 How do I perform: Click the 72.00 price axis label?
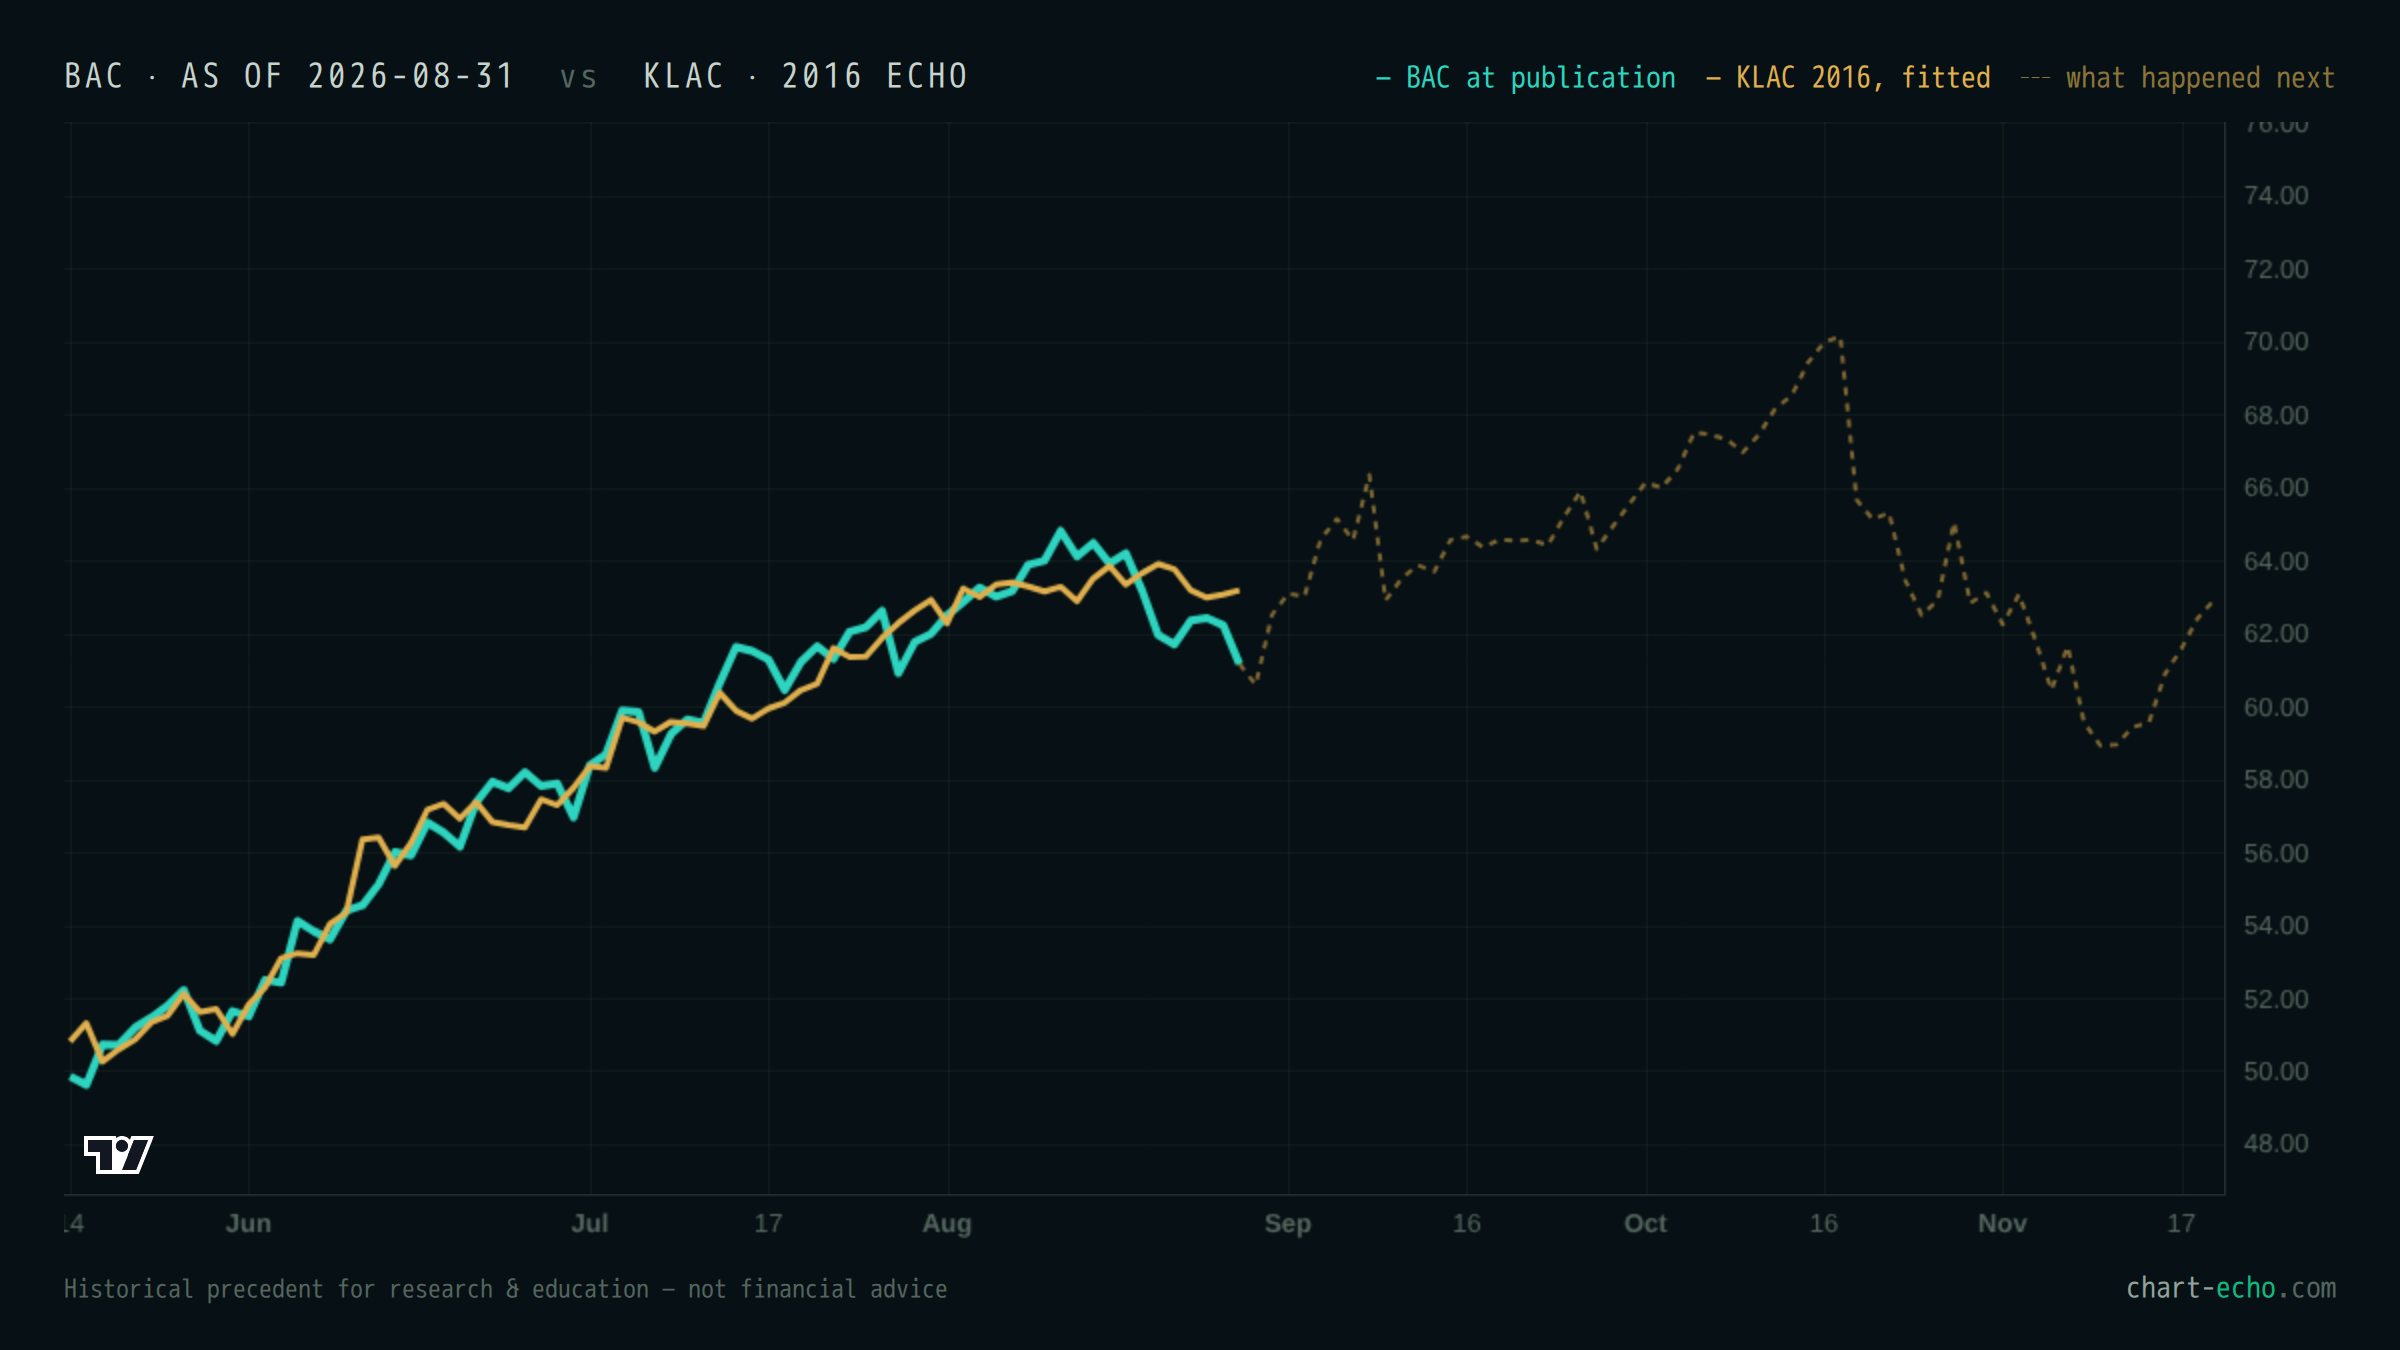coord(2276,270)
